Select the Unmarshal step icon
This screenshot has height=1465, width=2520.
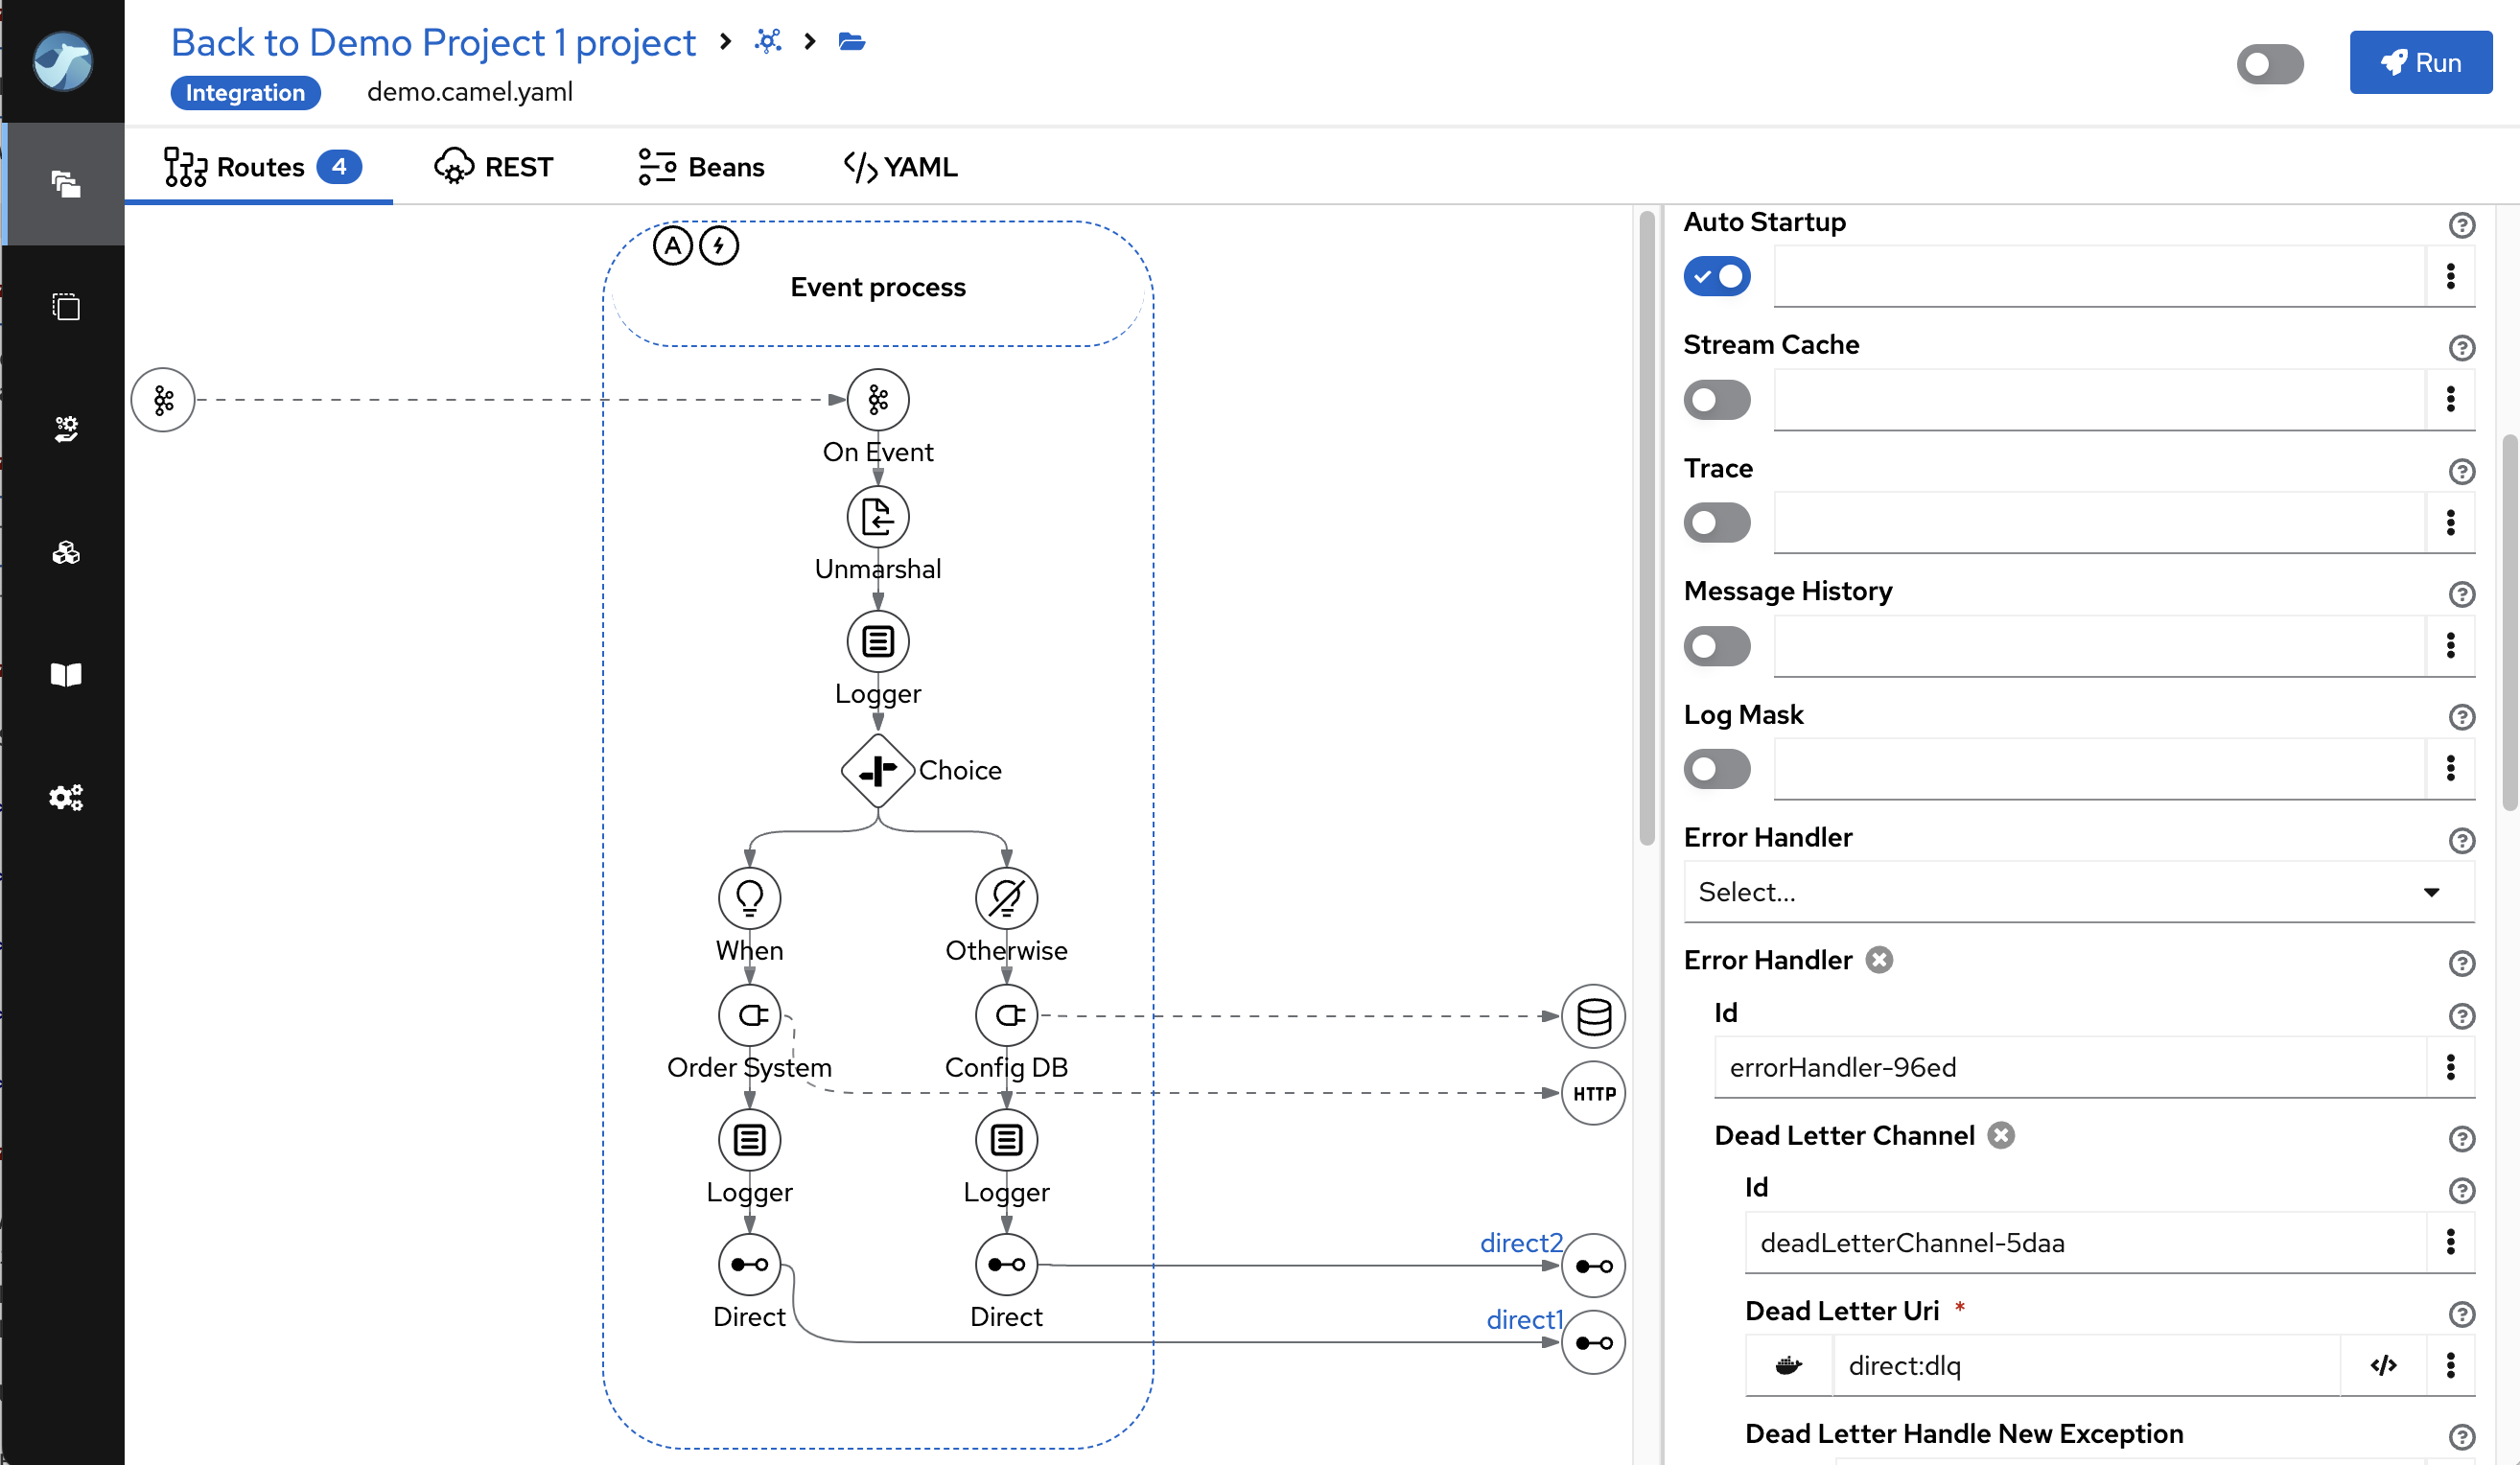[877, 517]
